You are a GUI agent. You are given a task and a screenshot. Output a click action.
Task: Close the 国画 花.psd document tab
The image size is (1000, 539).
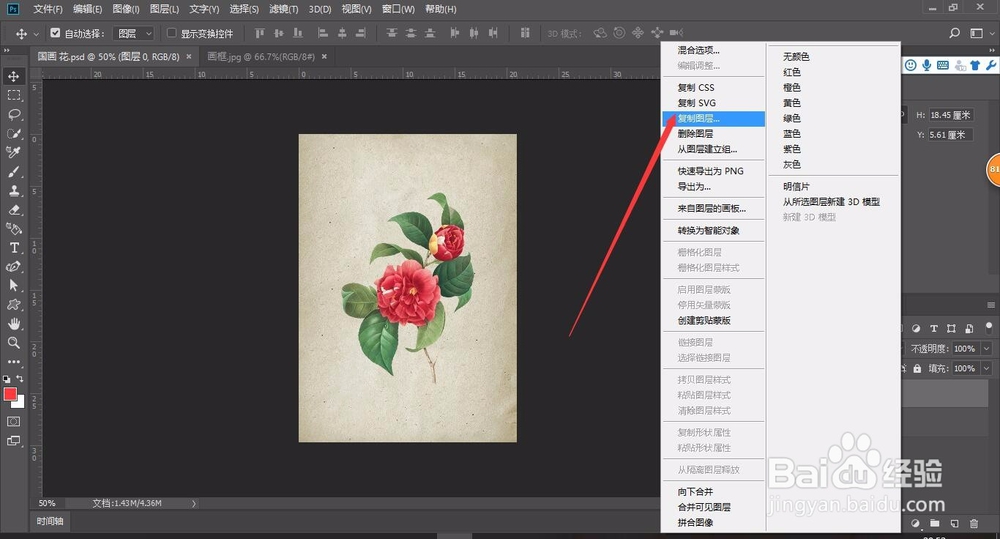point(189,57)
